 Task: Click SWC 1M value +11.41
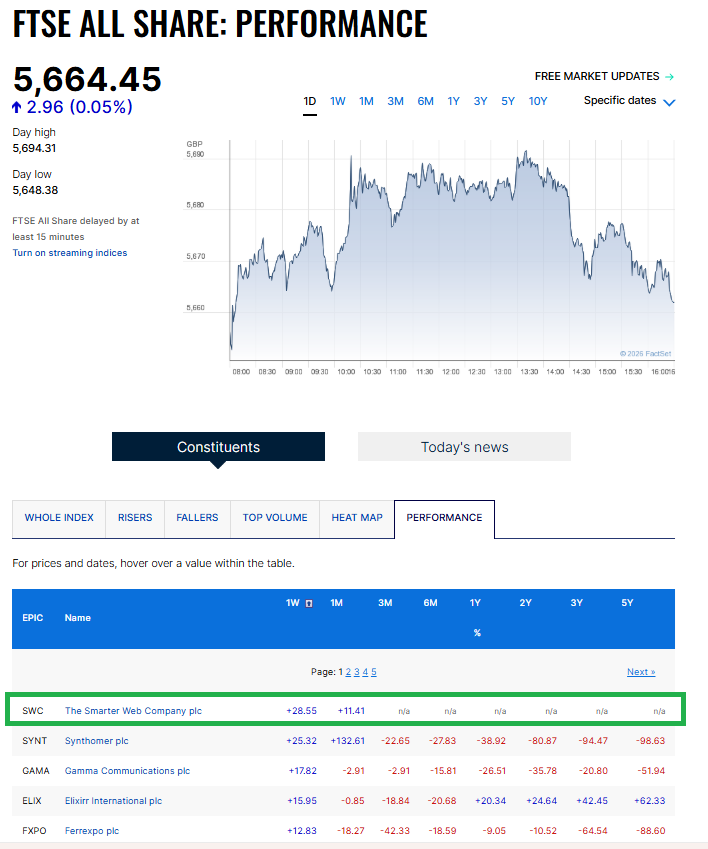click(351, 711)
